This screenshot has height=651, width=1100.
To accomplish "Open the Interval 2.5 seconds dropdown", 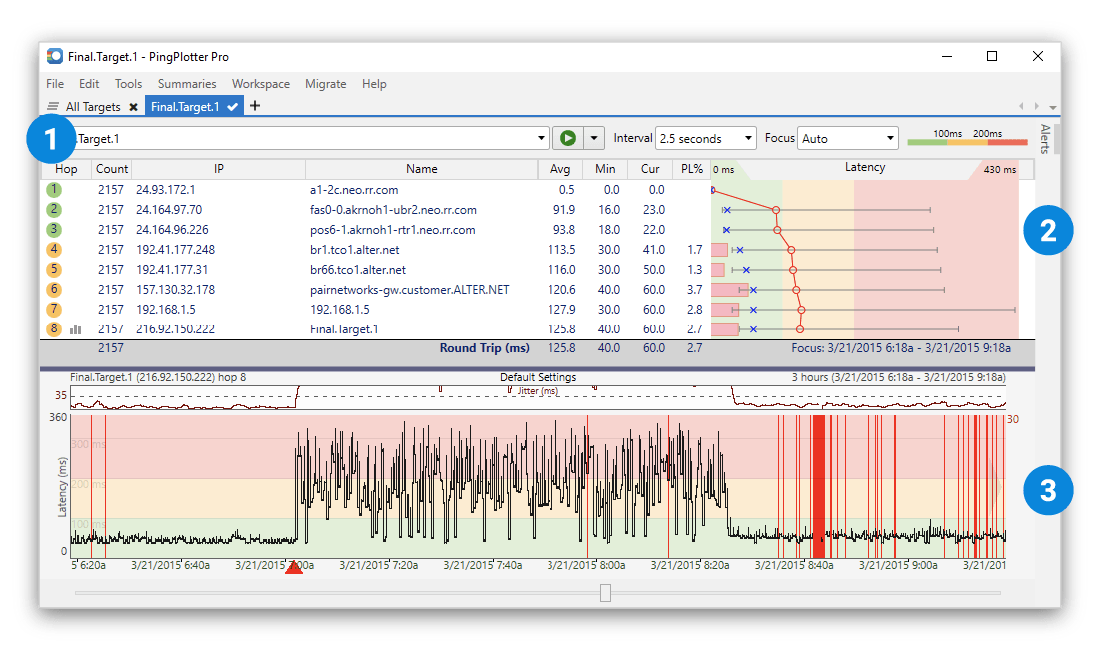I will [705, 138].
